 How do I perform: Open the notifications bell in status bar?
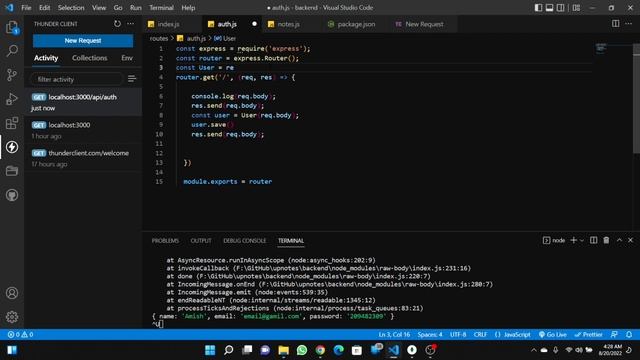coord(629,334)
